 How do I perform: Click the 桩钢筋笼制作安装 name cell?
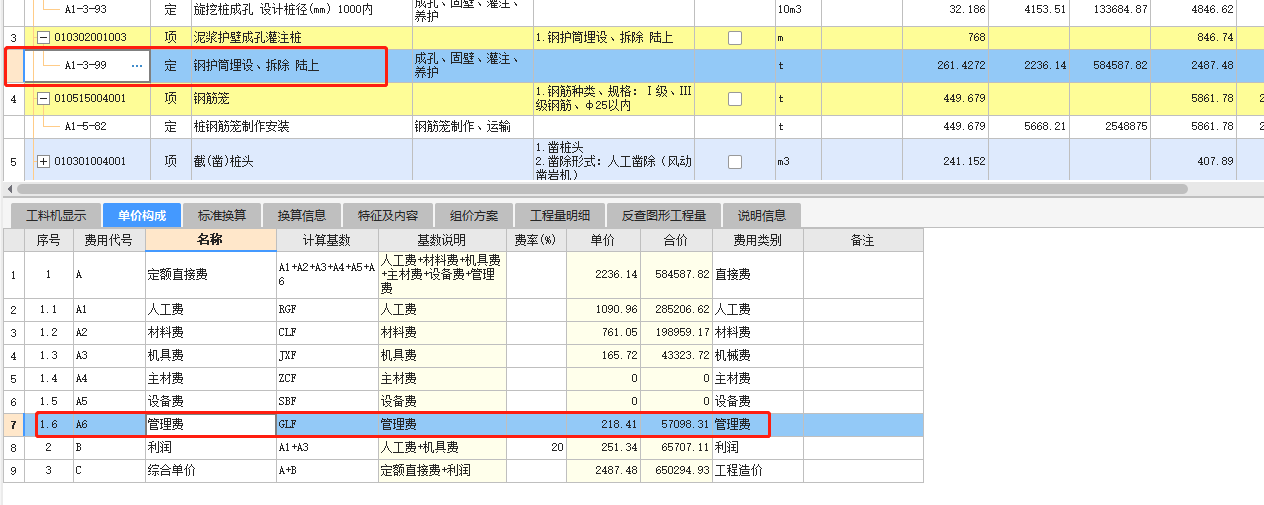click(x=300, y=127)
